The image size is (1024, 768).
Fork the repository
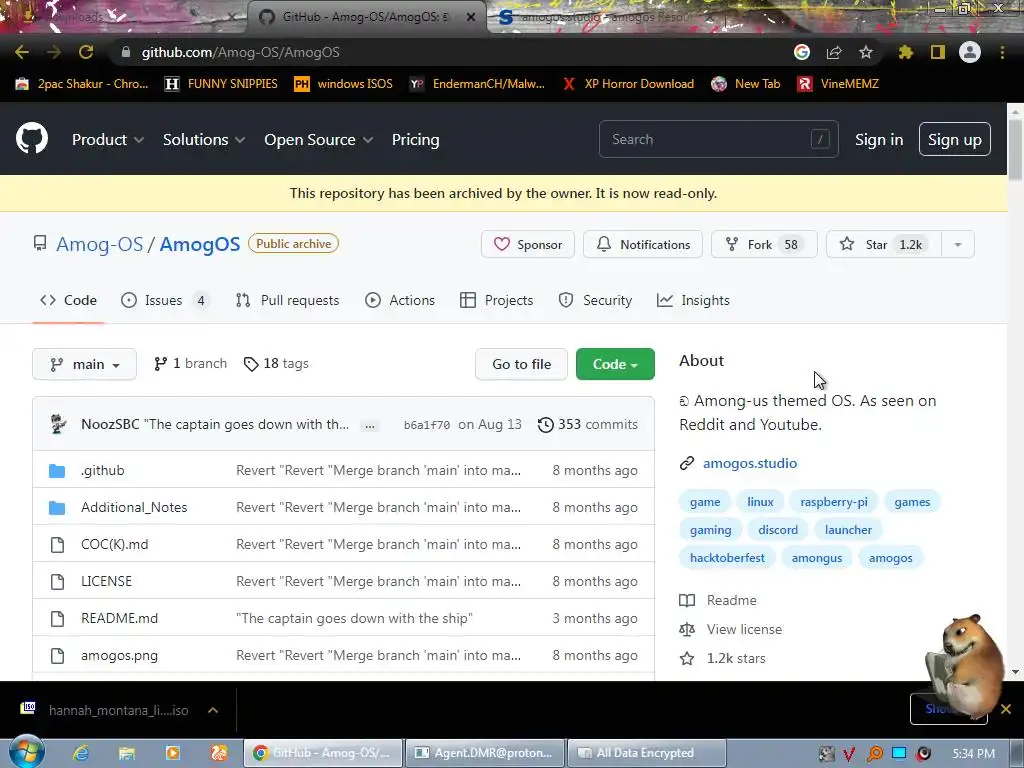click(764, 244)
